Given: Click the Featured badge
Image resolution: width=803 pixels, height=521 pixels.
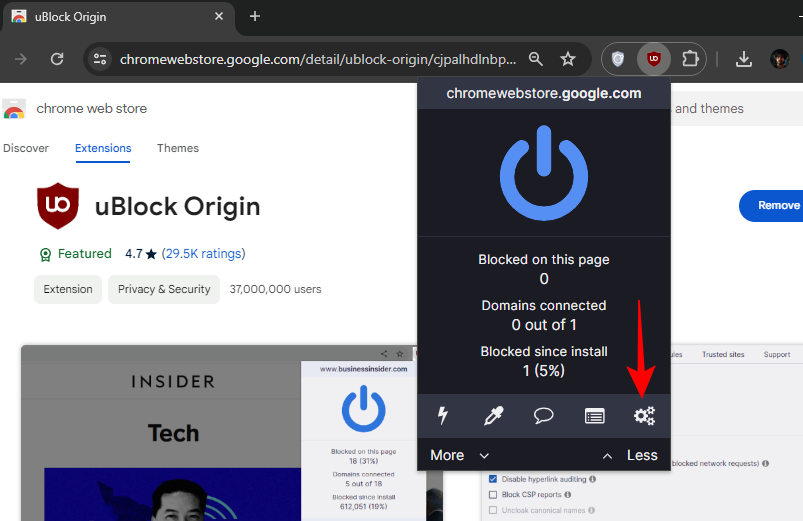Looking at the screenshot, I should click(x=75, y=254).
